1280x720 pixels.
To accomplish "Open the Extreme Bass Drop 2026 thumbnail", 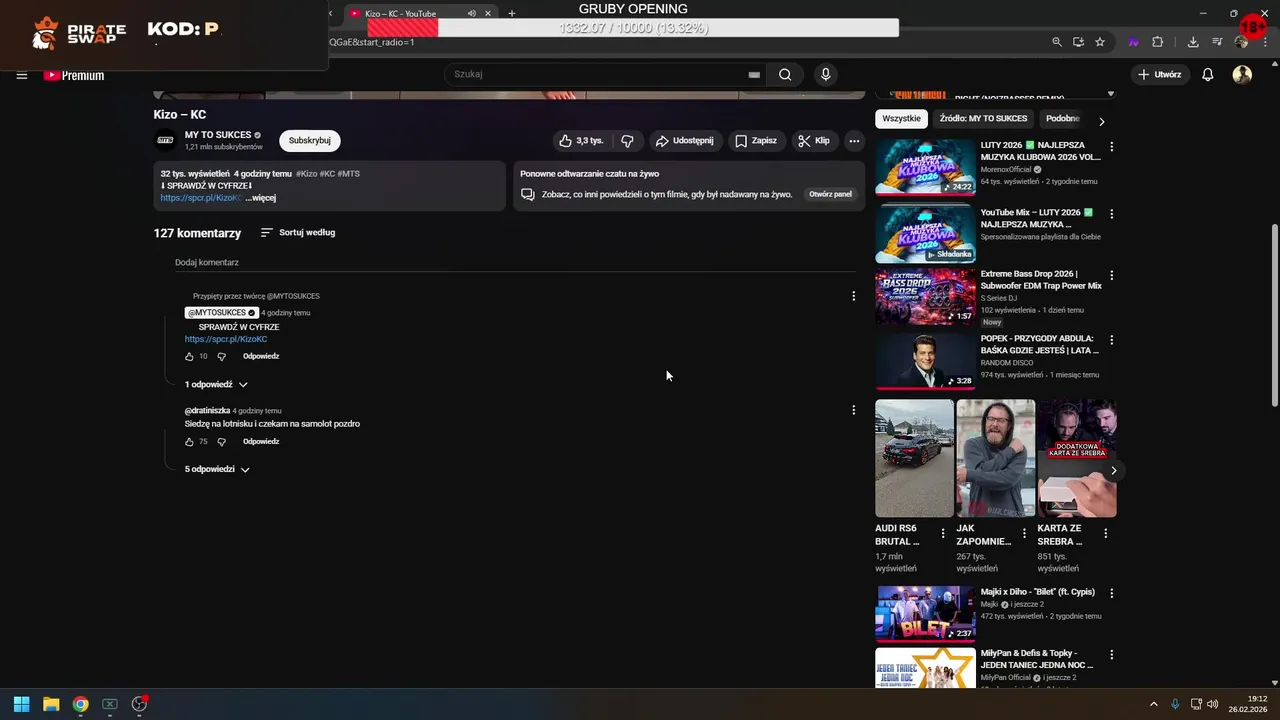I will [925, 296].
